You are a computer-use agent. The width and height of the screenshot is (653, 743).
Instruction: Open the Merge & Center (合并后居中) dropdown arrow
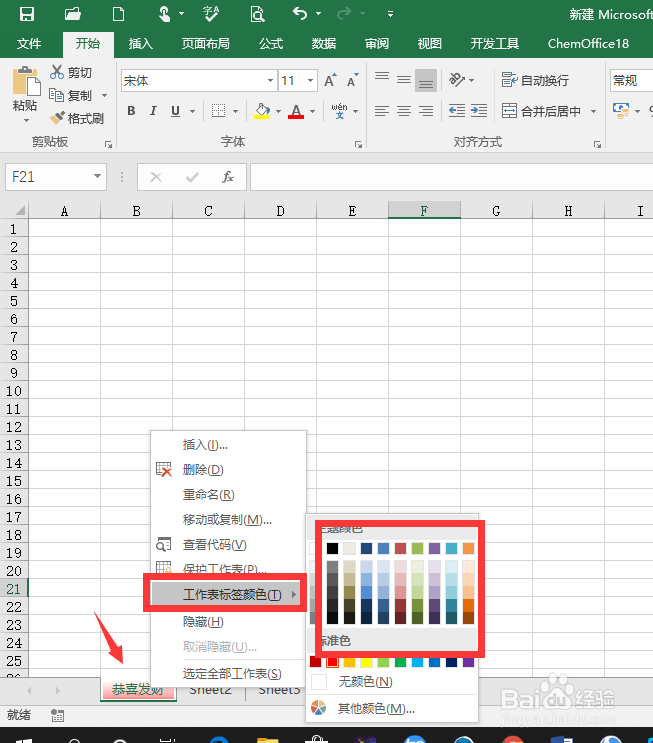pos(593,111)
